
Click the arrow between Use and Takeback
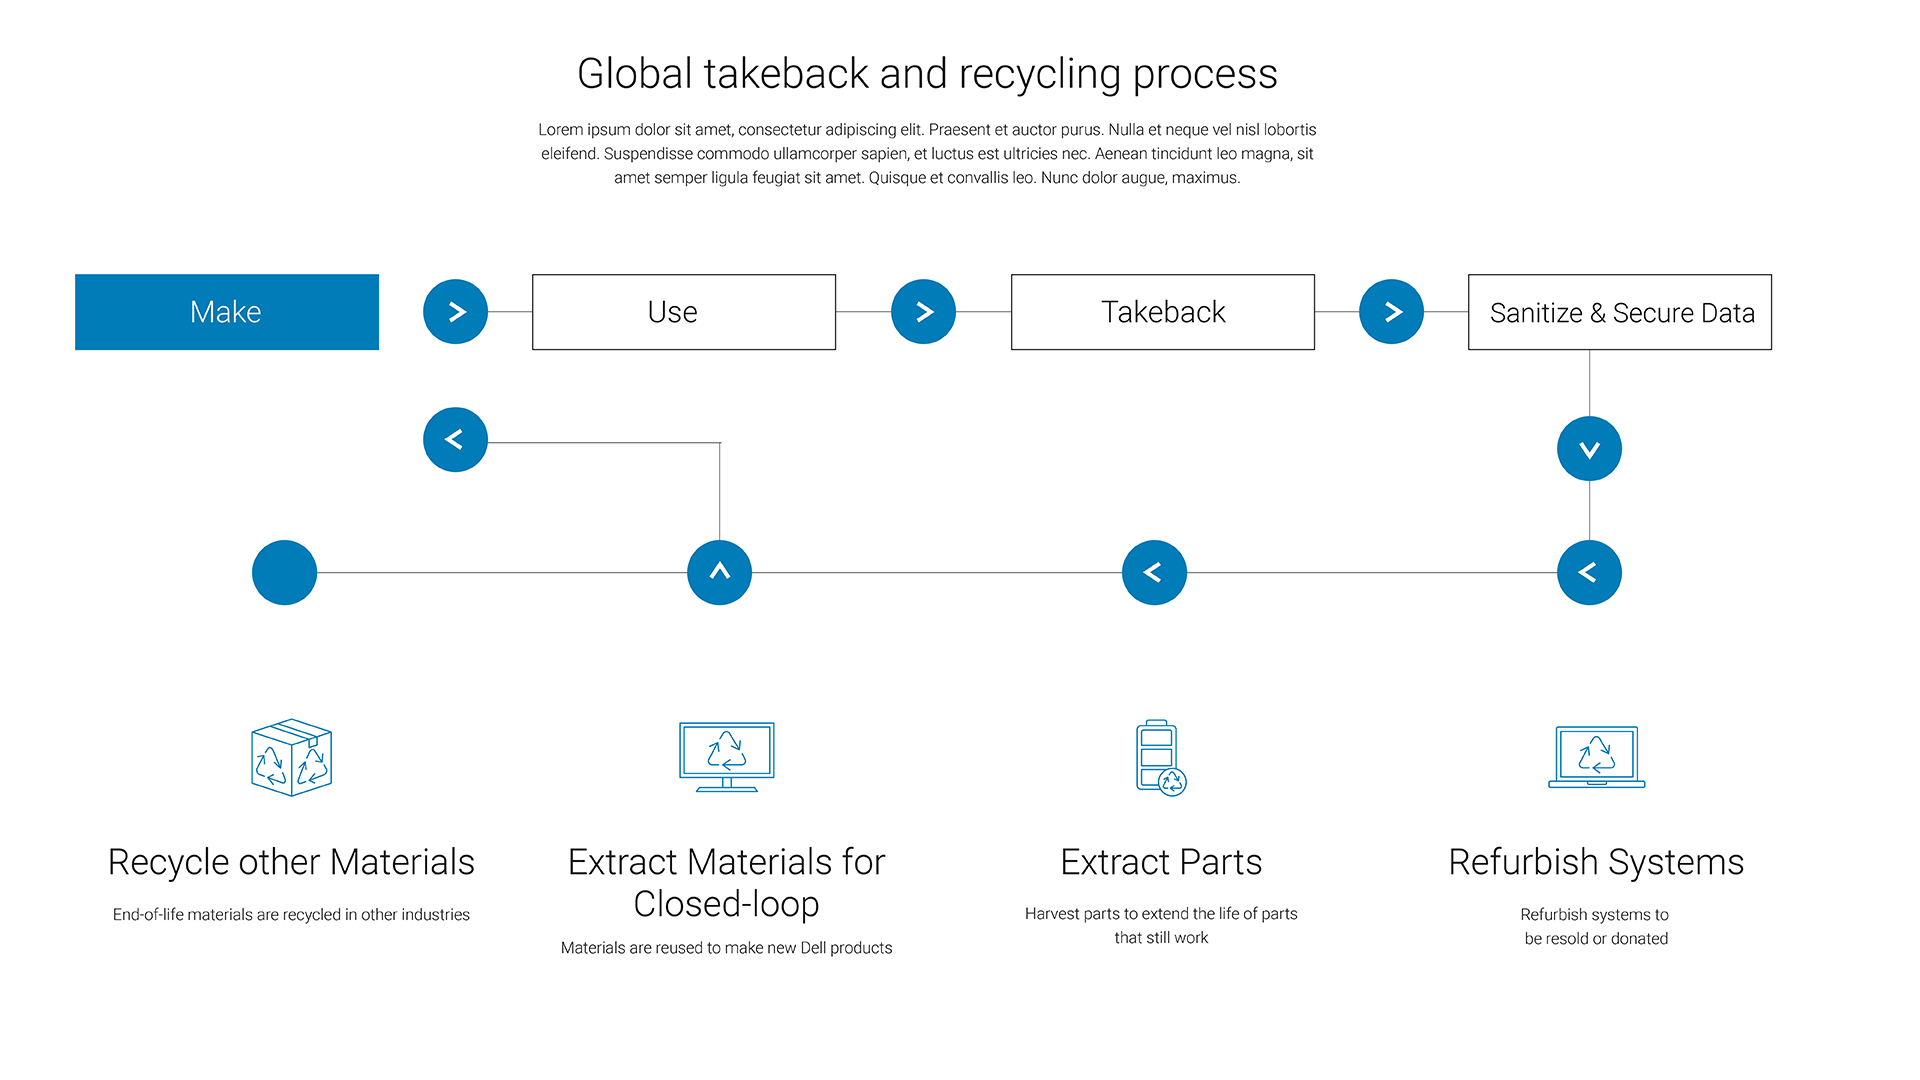[923, 312]
